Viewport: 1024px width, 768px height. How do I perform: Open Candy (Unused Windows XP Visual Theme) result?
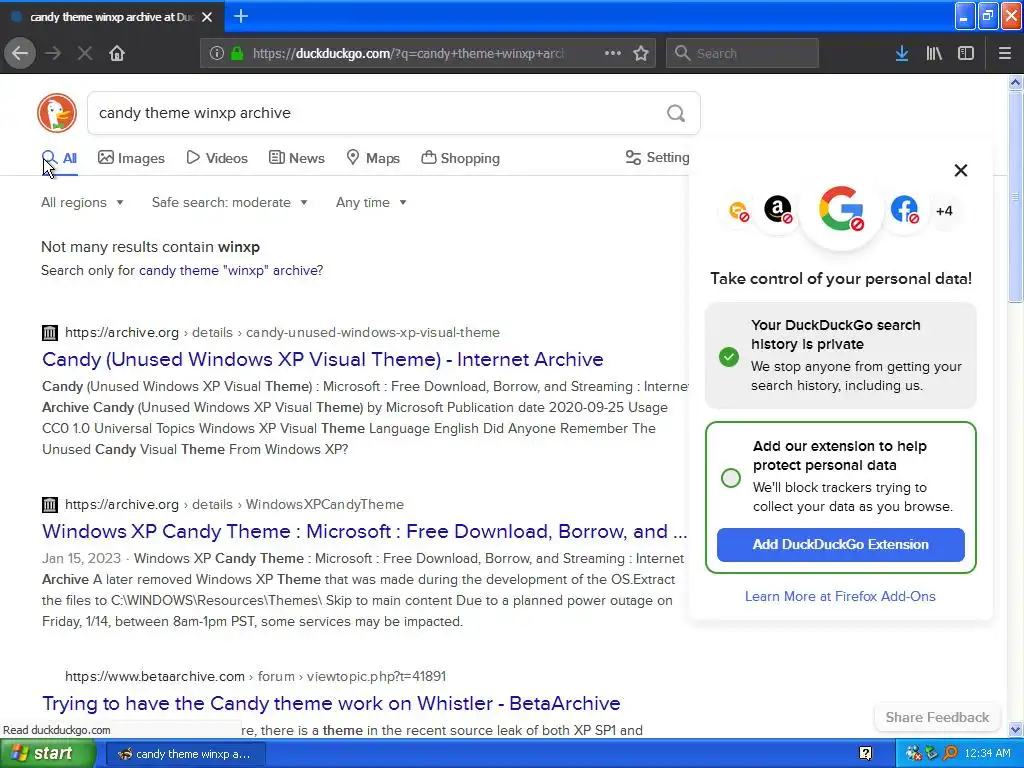323,359
